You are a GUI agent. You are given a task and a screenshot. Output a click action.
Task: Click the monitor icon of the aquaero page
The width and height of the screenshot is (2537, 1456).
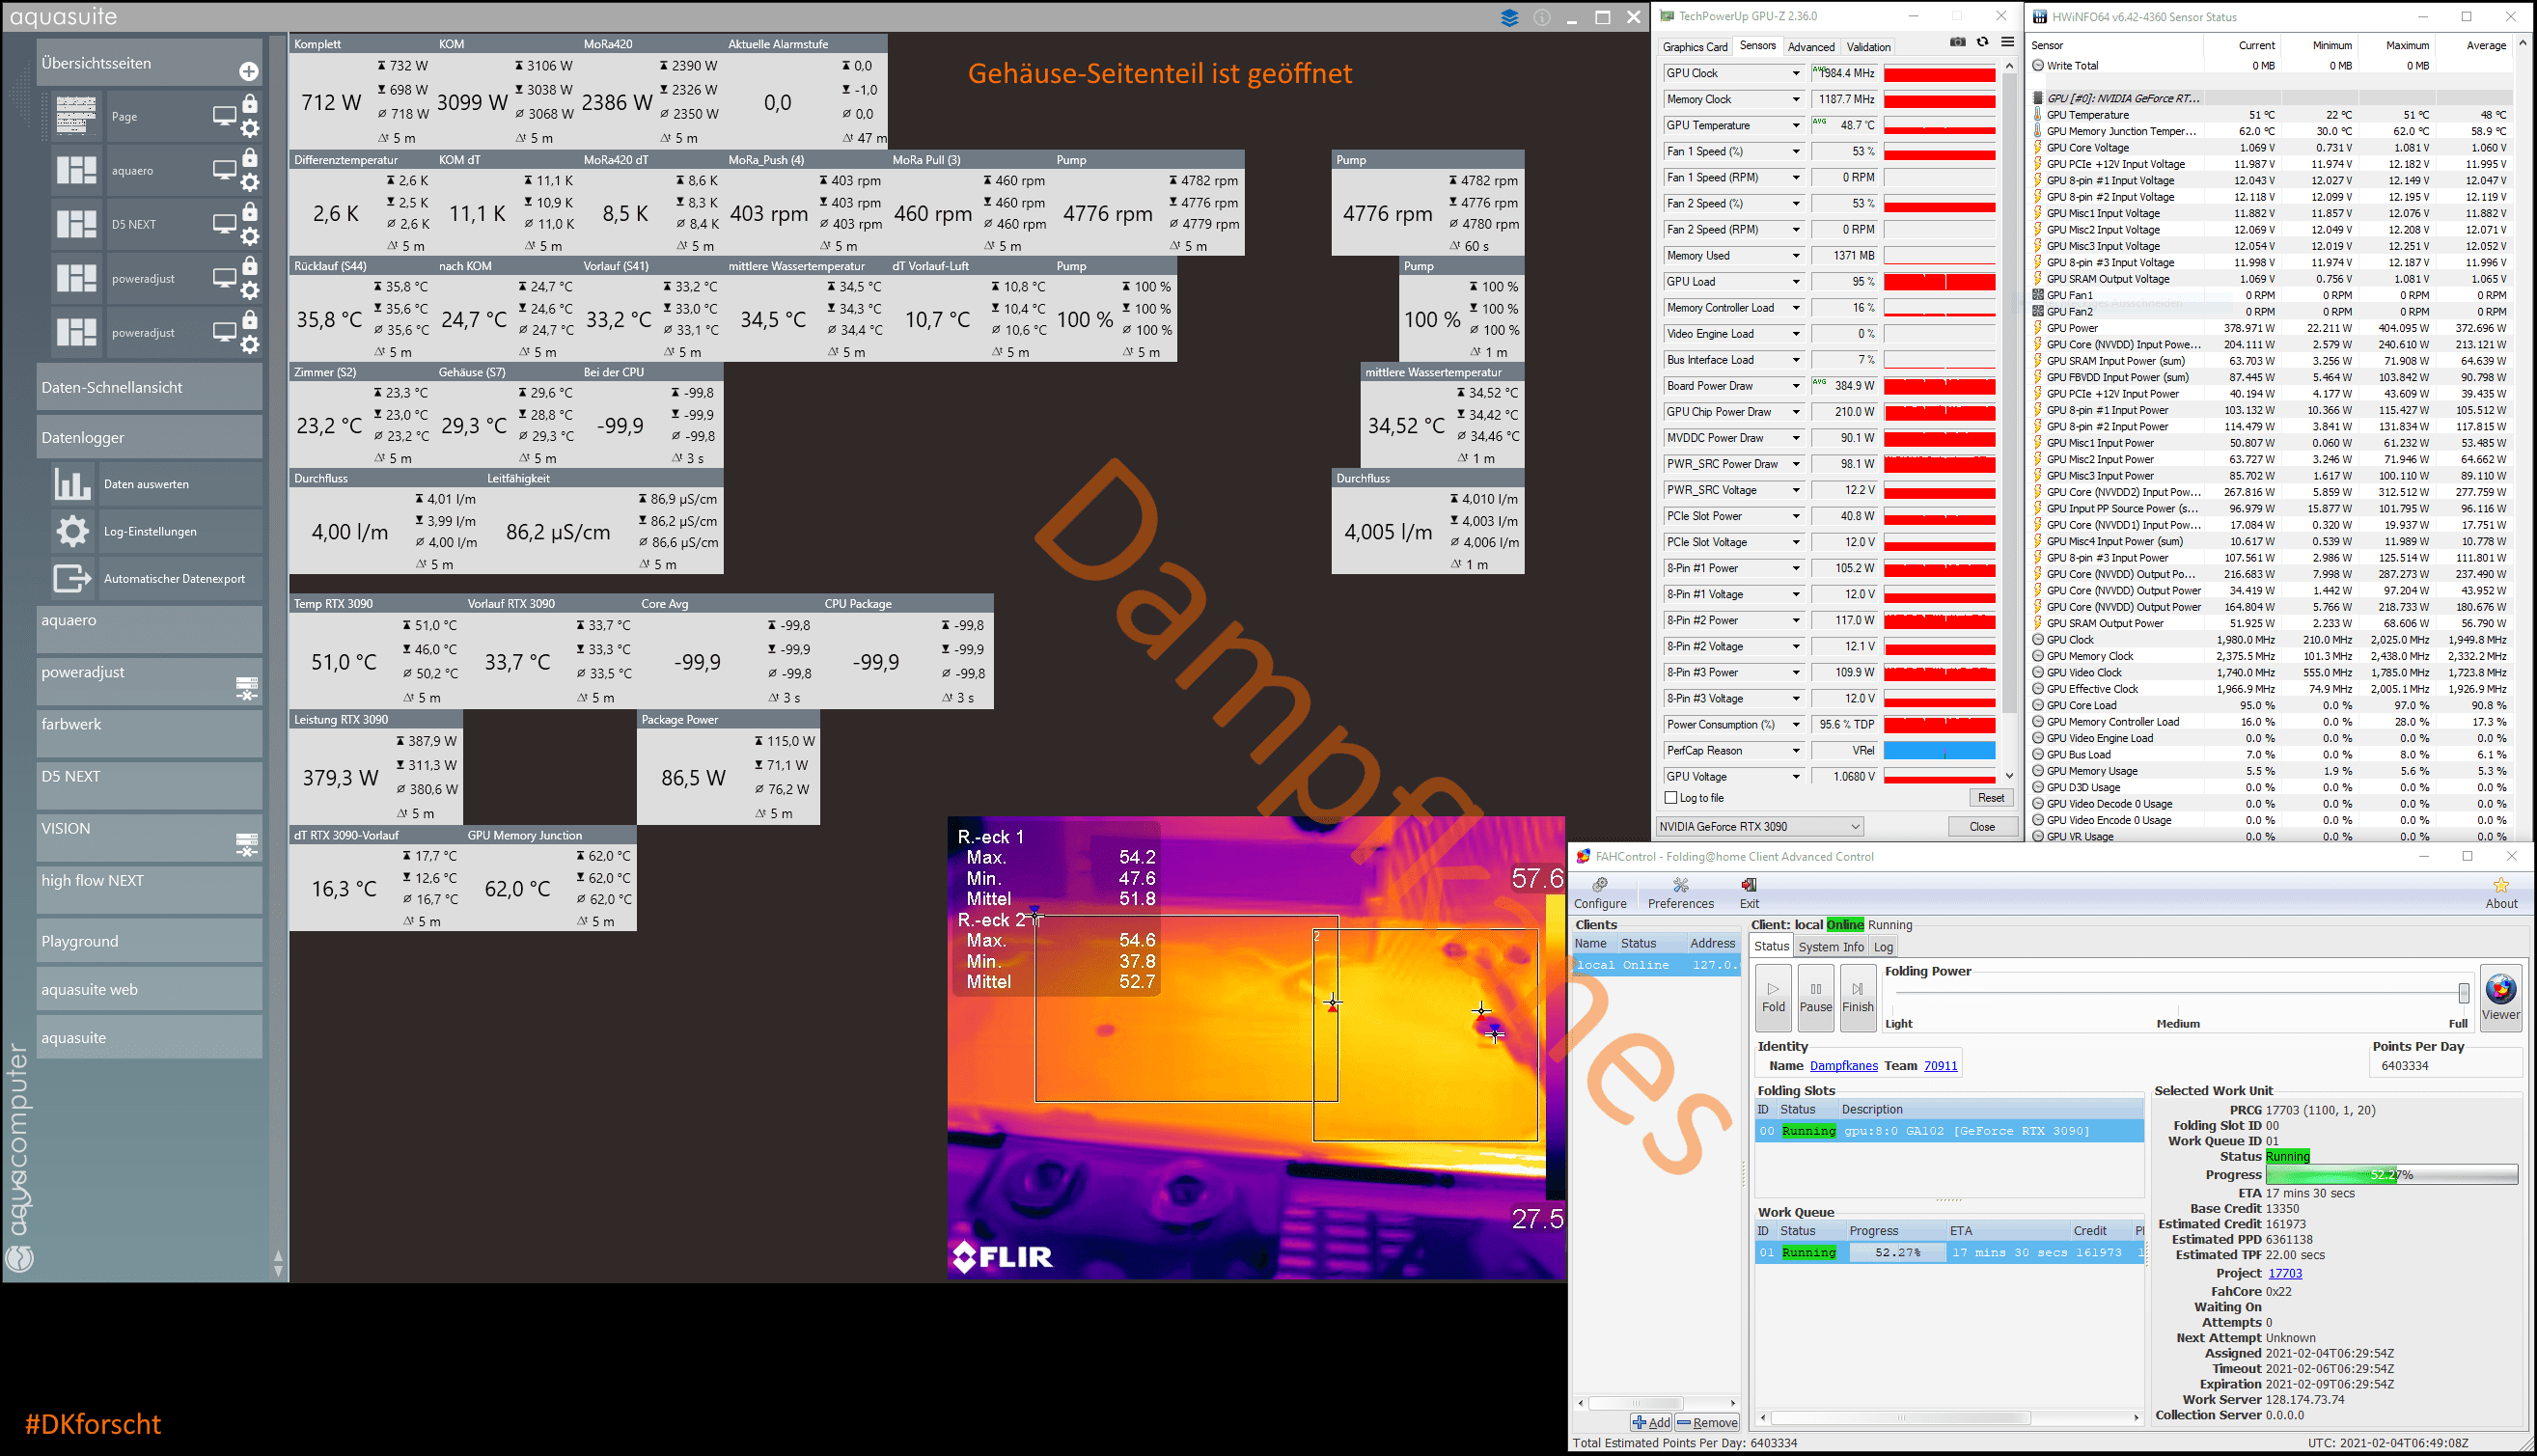224,170
